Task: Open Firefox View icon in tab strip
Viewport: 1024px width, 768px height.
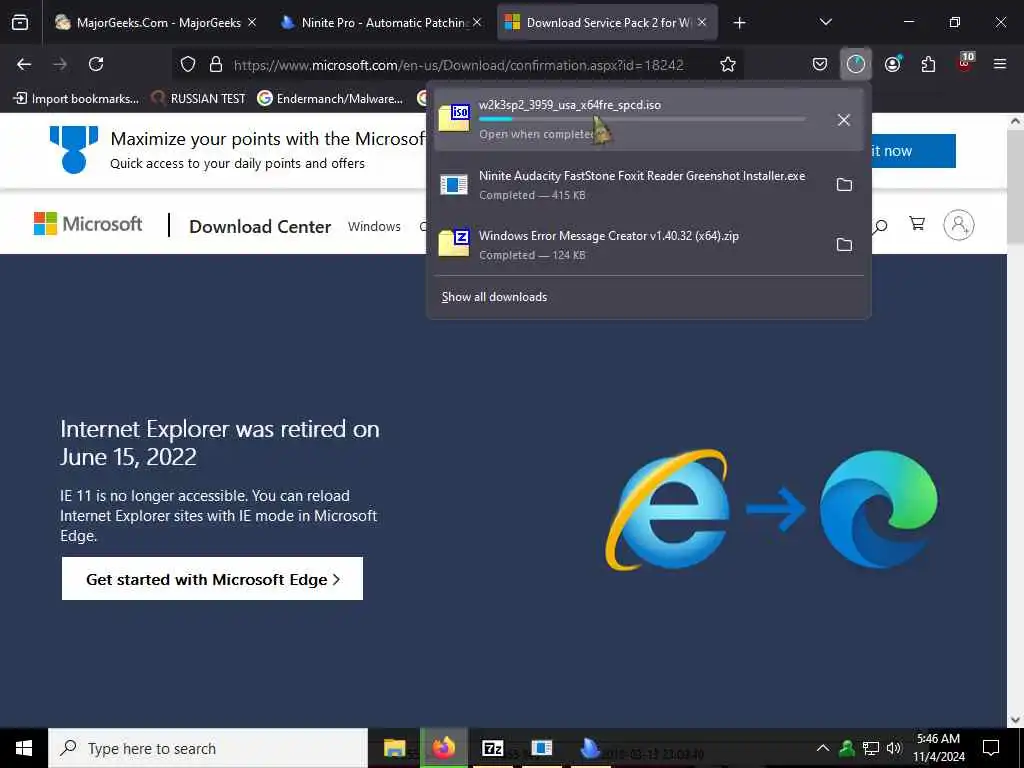Action: pyautogui.click(x=20, y=22)
